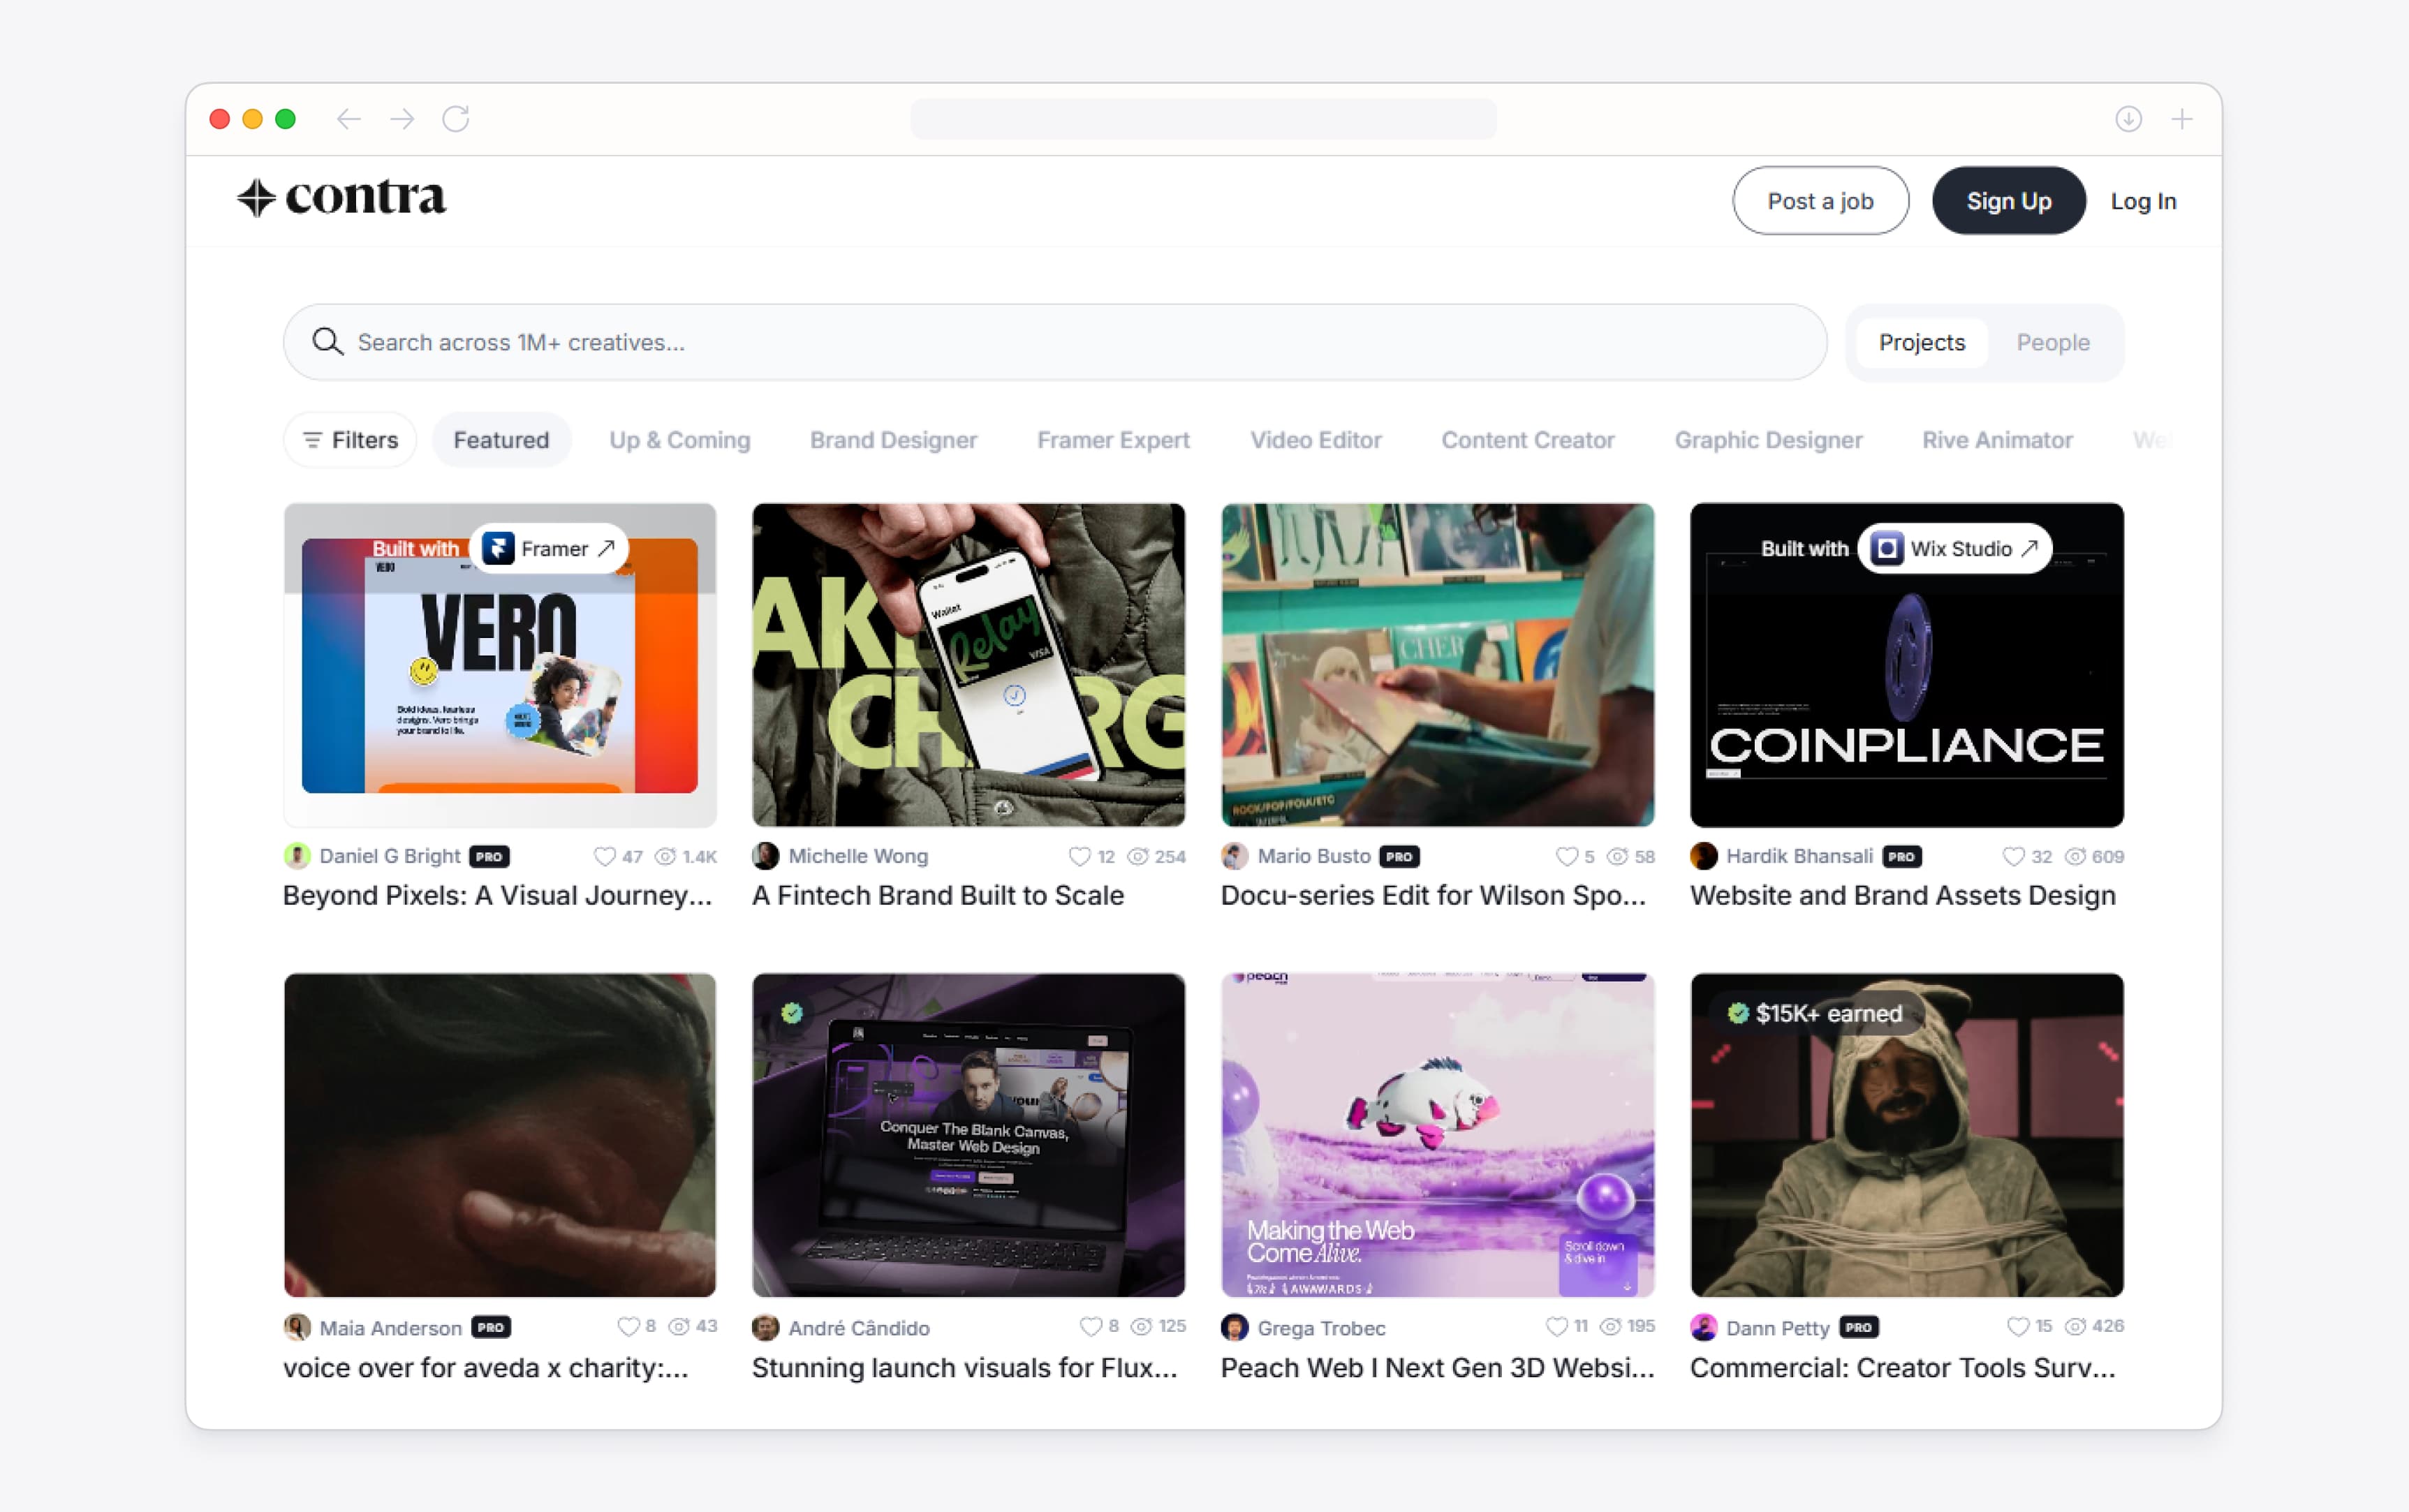Image resolution: width=2409 pixels, height=1512 pixels.
Task: Click the browser forward arrow
Action: (402, 119)
